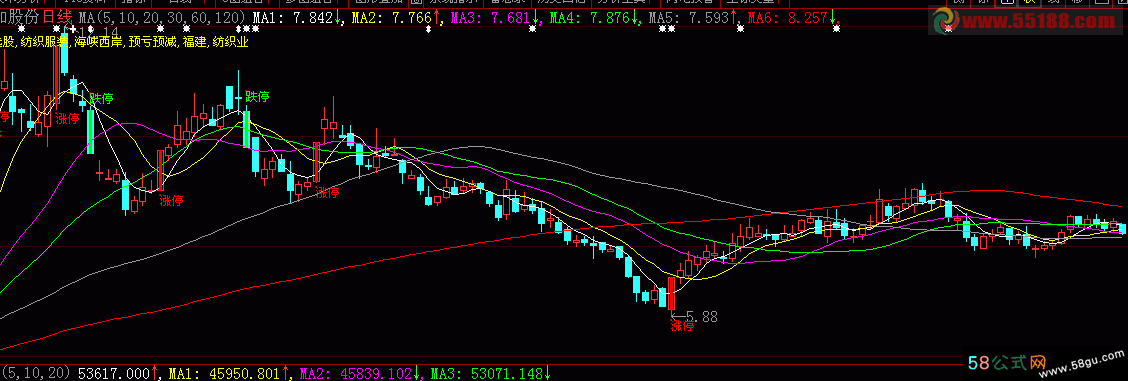Viewport: 1128px width, 381px height.
Task: Click the 5.88 lowest price label
Action: [702, 316]
